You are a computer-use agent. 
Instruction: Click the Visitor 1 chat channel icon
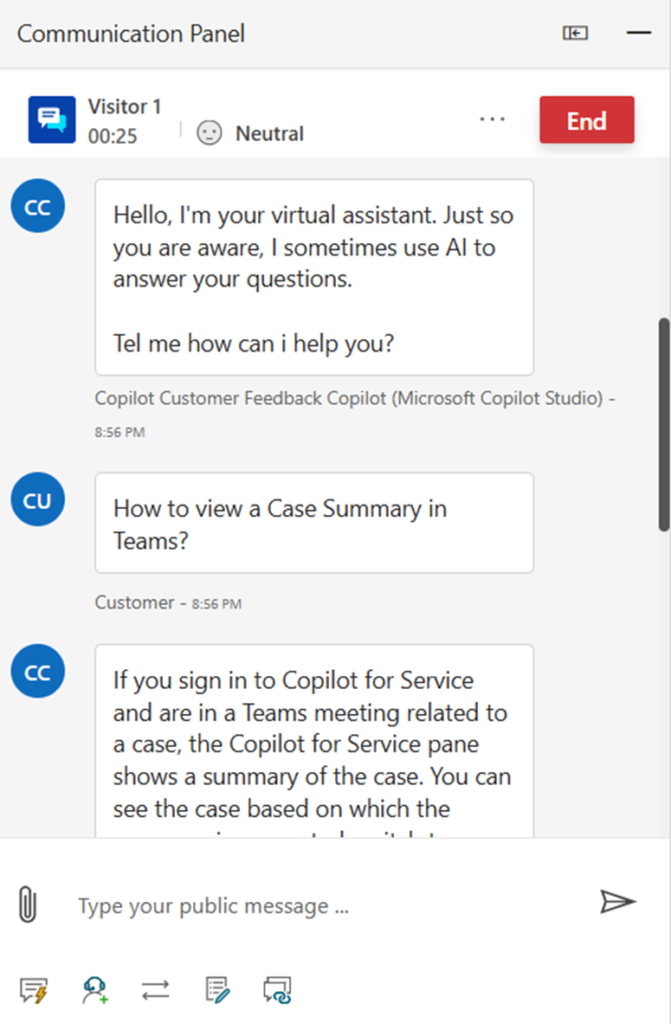(52, 120)
